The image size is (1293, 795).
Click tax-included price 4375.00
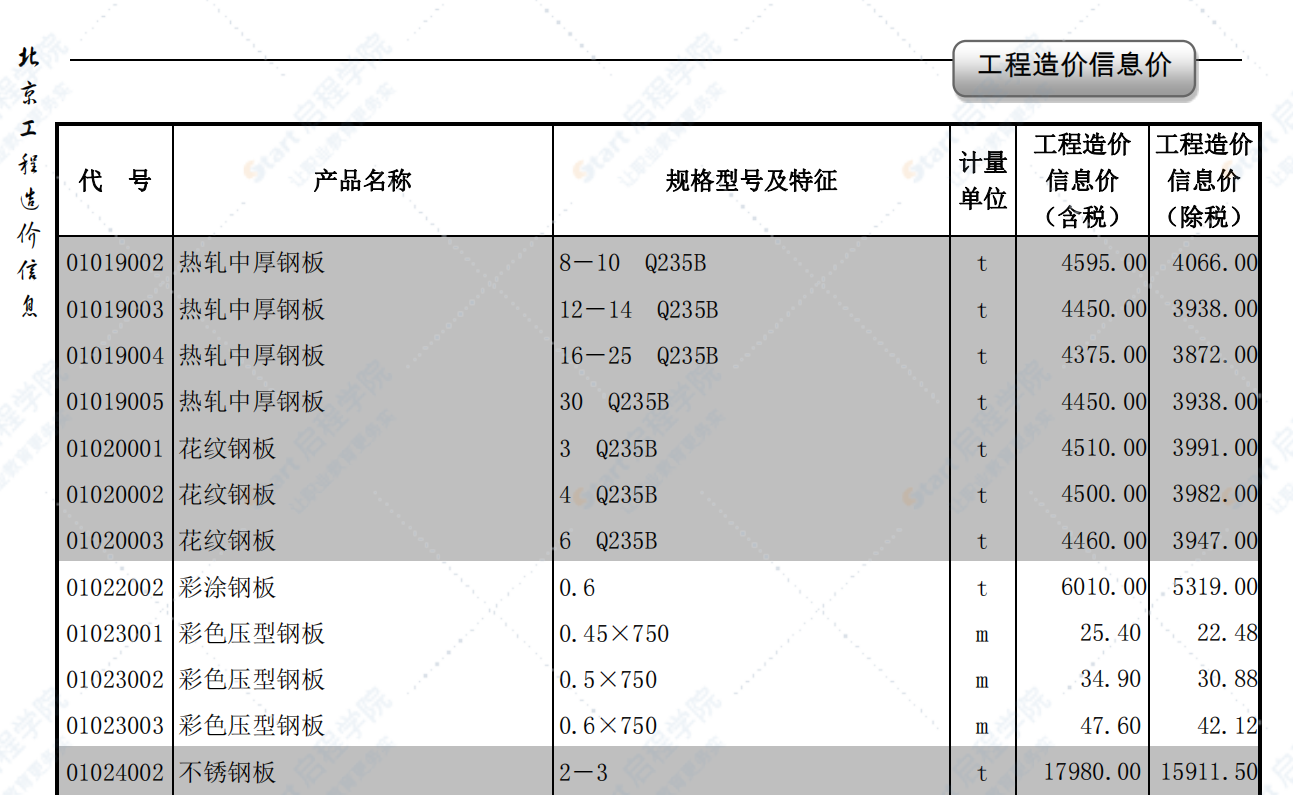point(1104,356)
